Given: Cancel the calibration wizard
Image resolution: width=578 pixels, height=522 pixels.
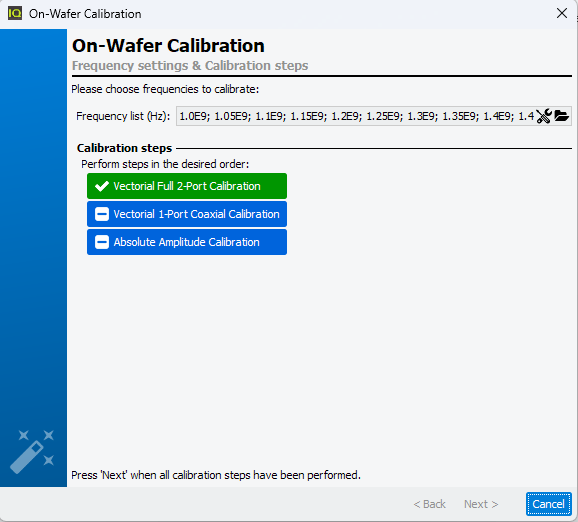Looking at the screenshot, I should click(549, 504).
